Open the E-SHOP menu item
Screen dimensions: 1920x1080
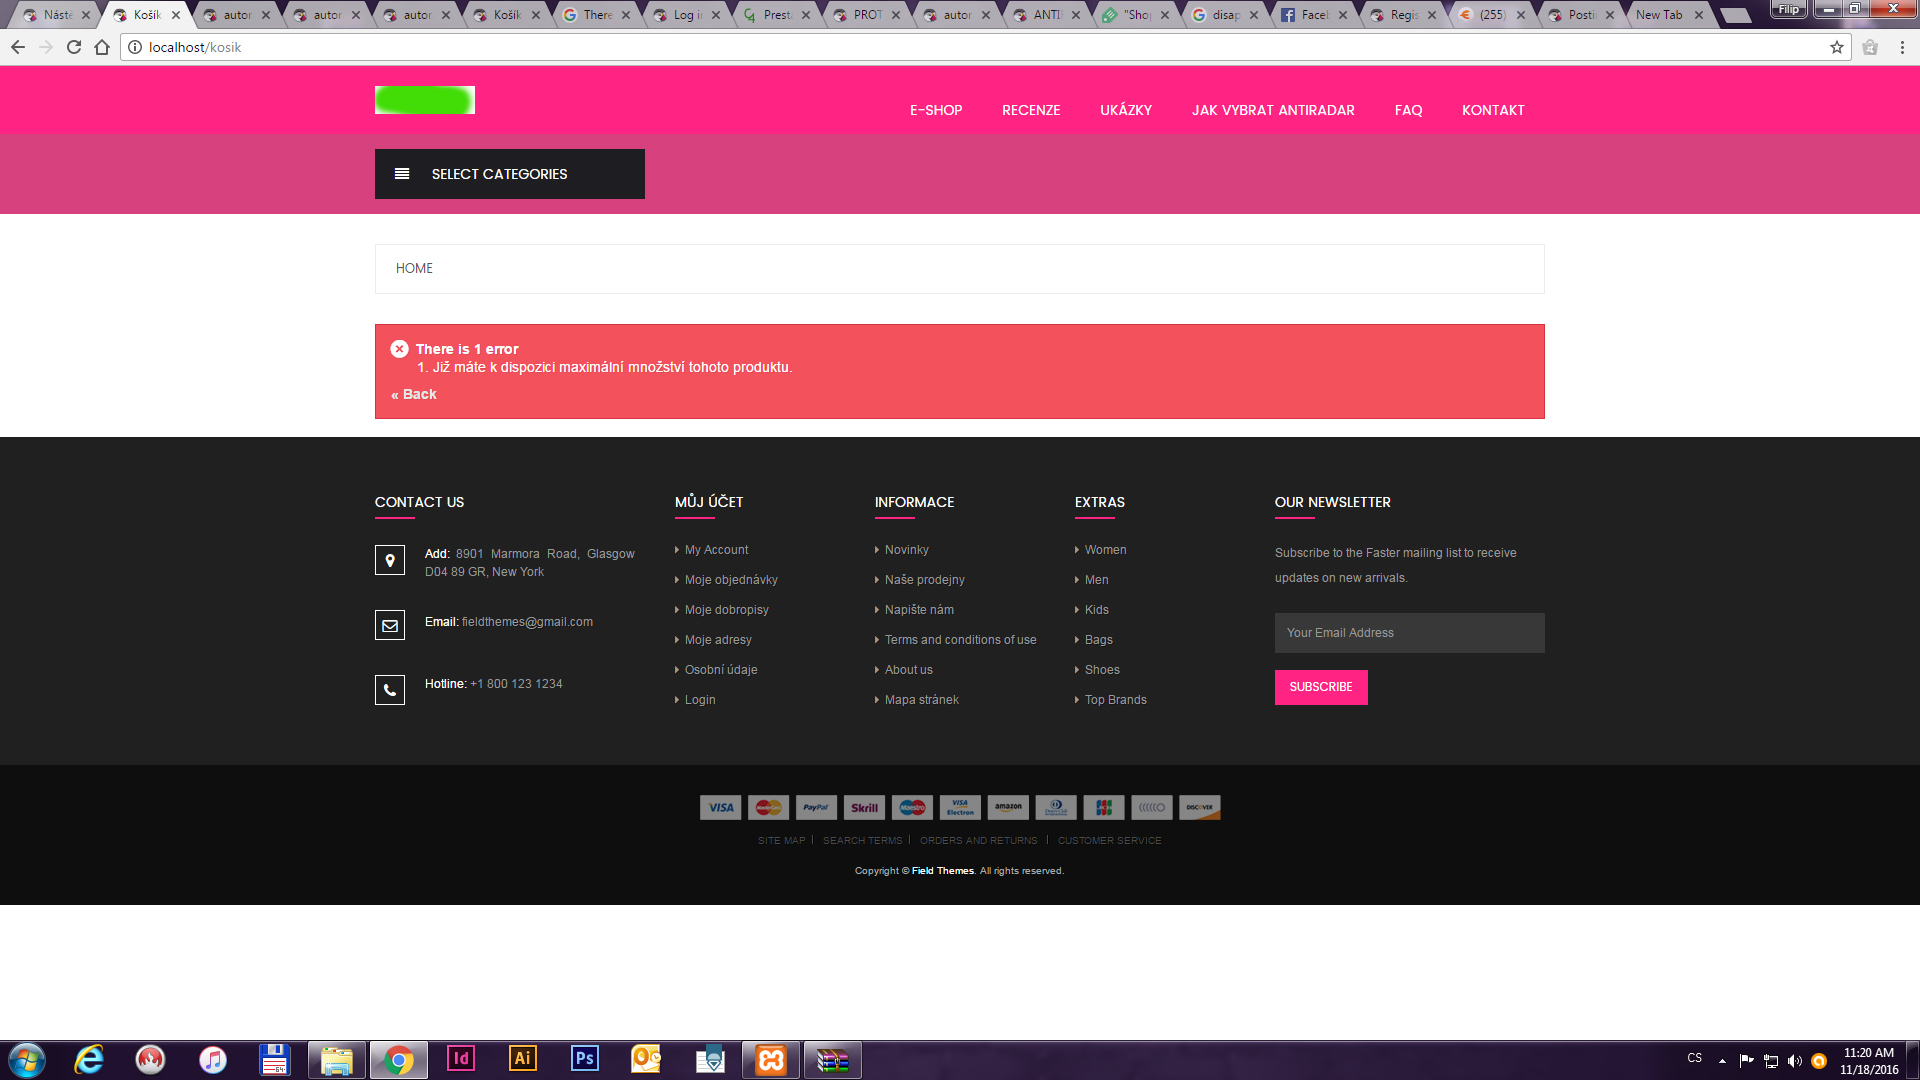pos(935,110)
